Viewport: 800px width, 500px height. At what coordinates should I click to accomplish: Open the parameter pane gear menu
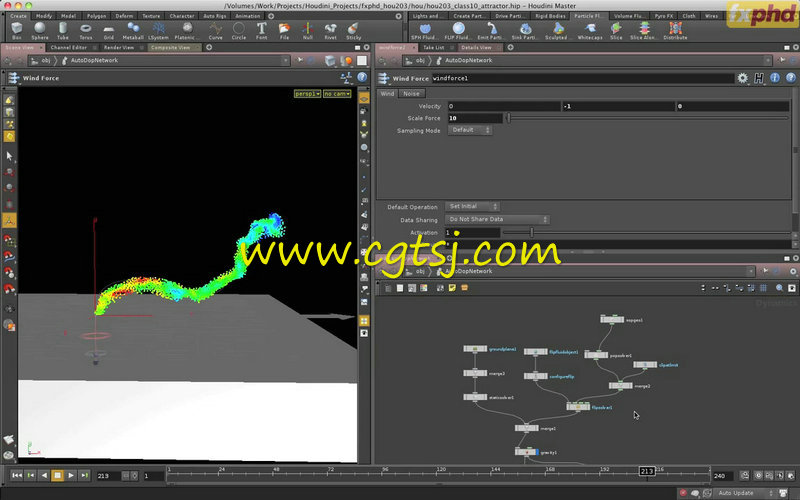[x=742, y=78]
